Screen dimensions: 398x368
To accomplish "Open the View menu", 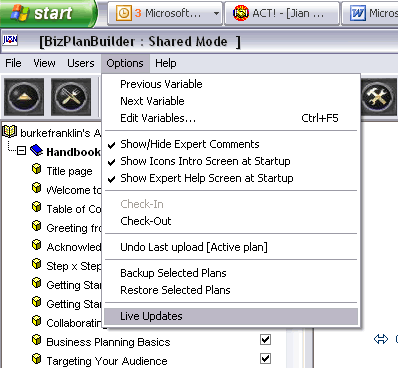I will pos(44,63).
